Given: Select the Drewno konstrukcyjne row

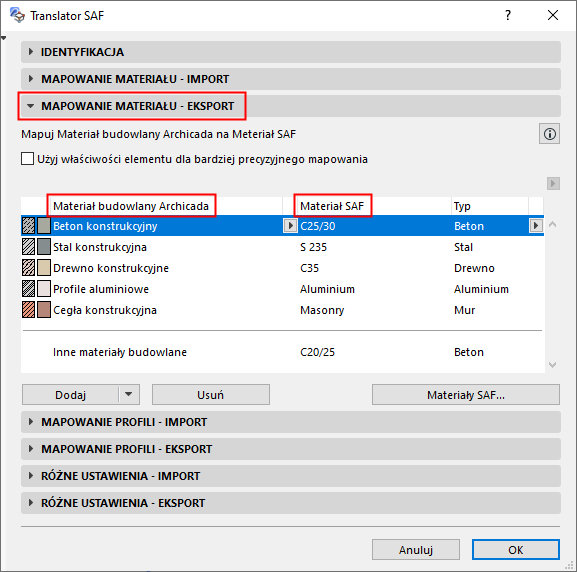Looking at the screenshot, I should [282, 268].
